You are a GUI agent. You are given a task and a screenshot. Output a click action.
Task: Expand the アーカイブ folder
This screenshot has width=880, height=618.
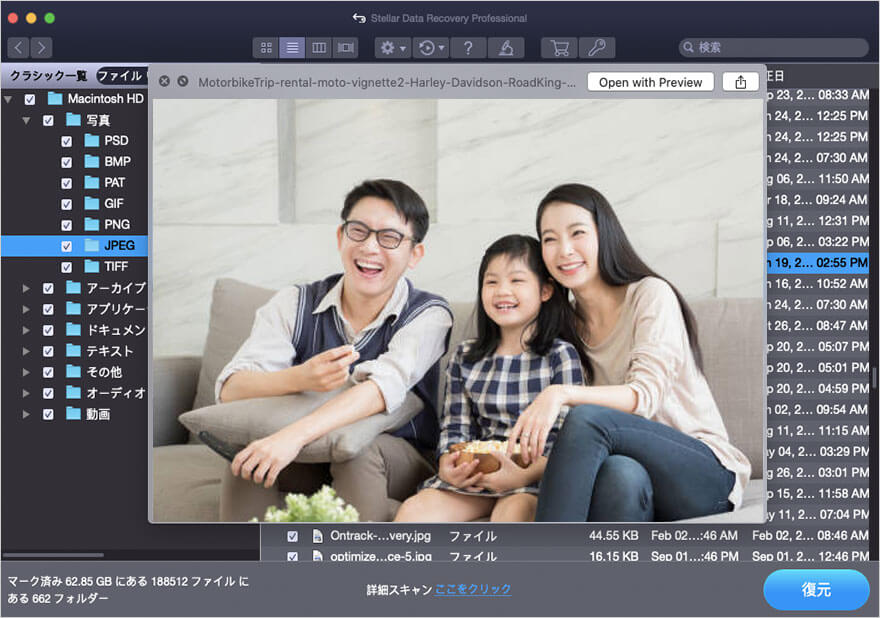(27, 288)
